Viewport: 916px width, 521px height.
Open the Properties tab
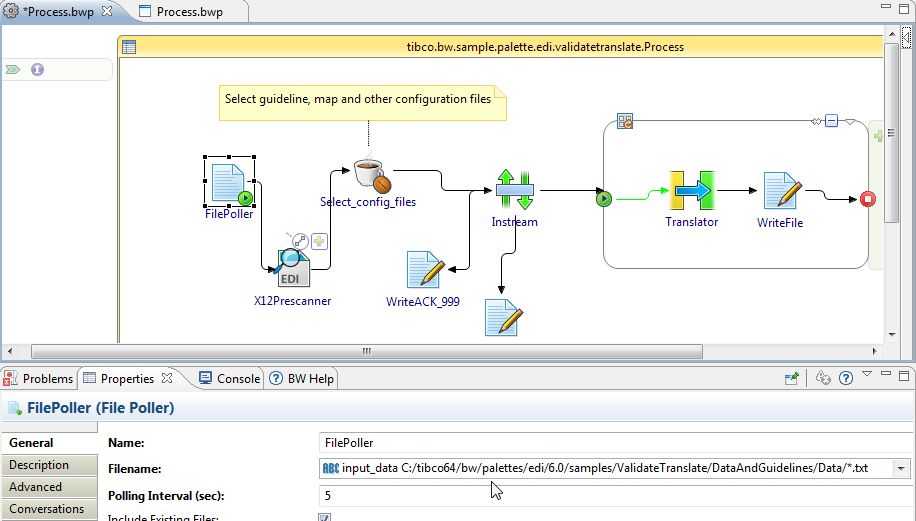pyautogui.click(x=127, y=378)
